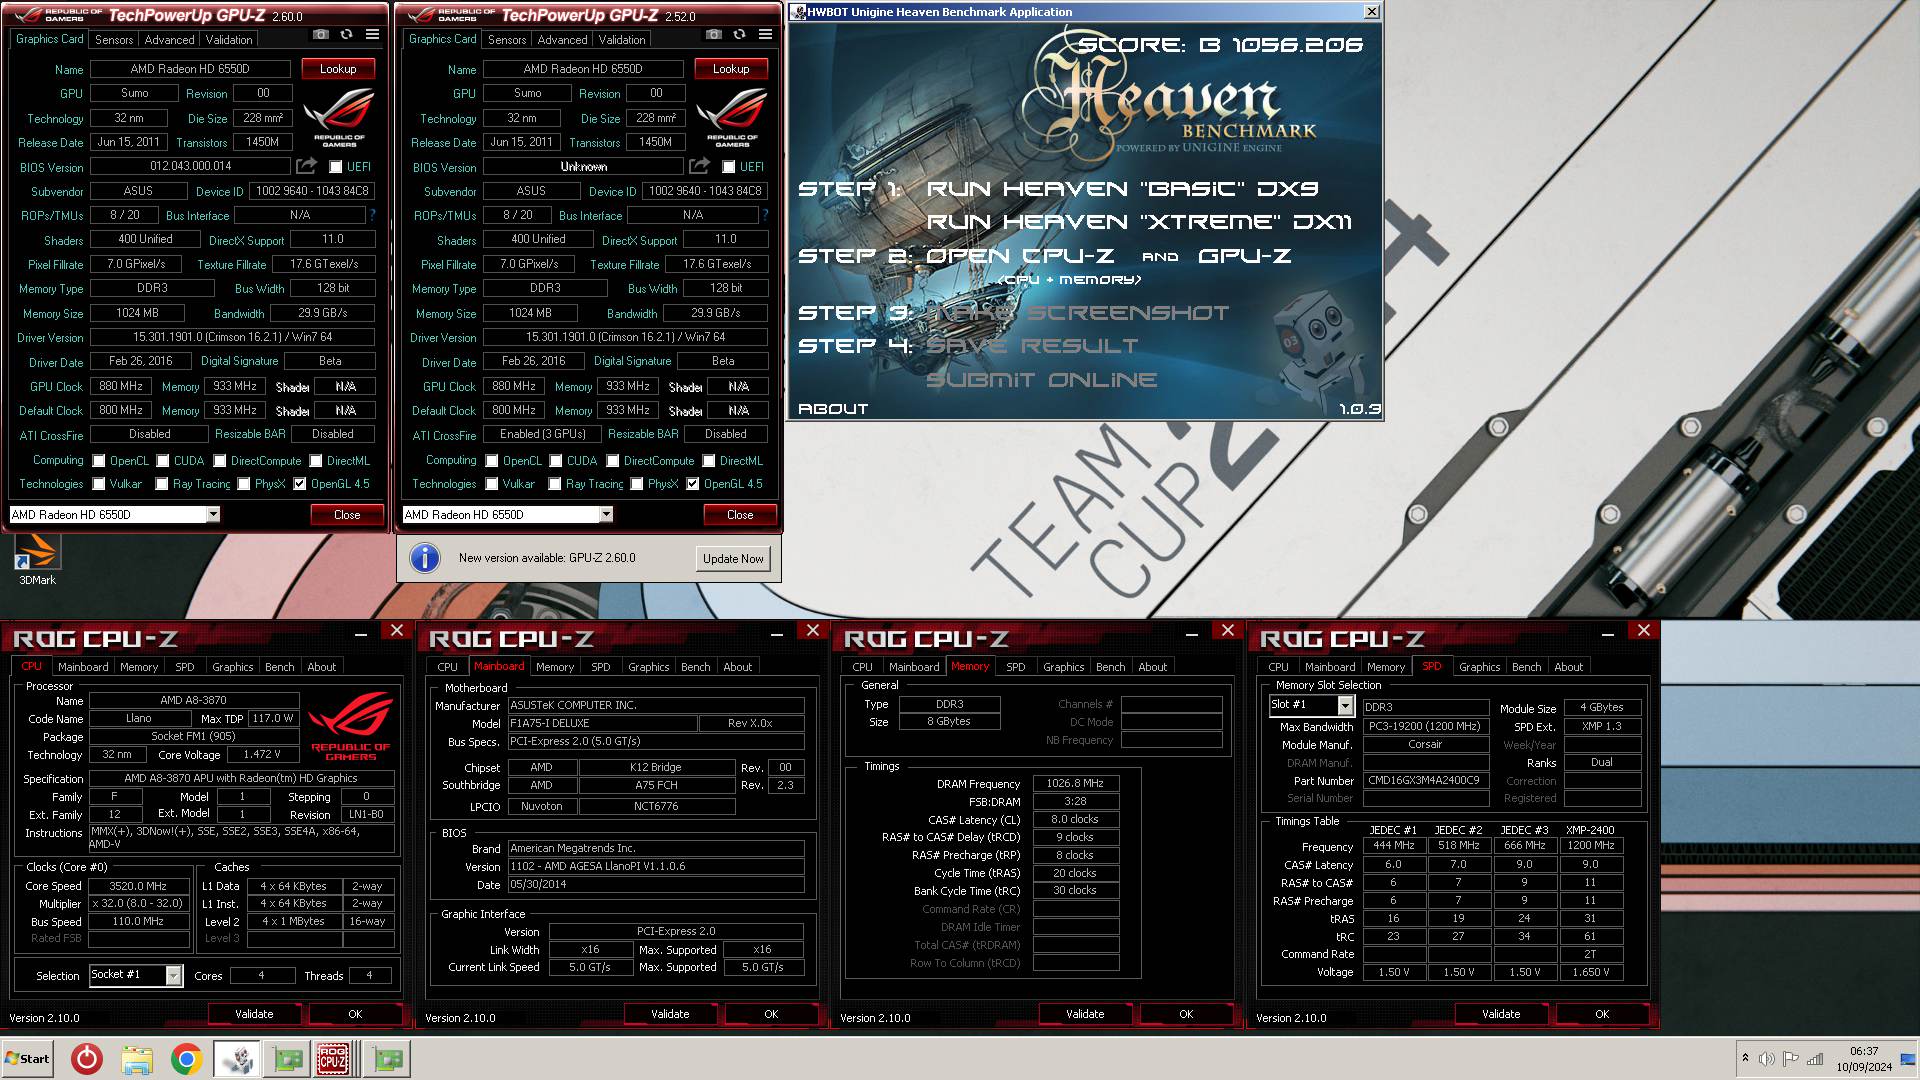
Task: Click Submit Online in Heaven Benchmark
Action: (x=1041, y=380)
